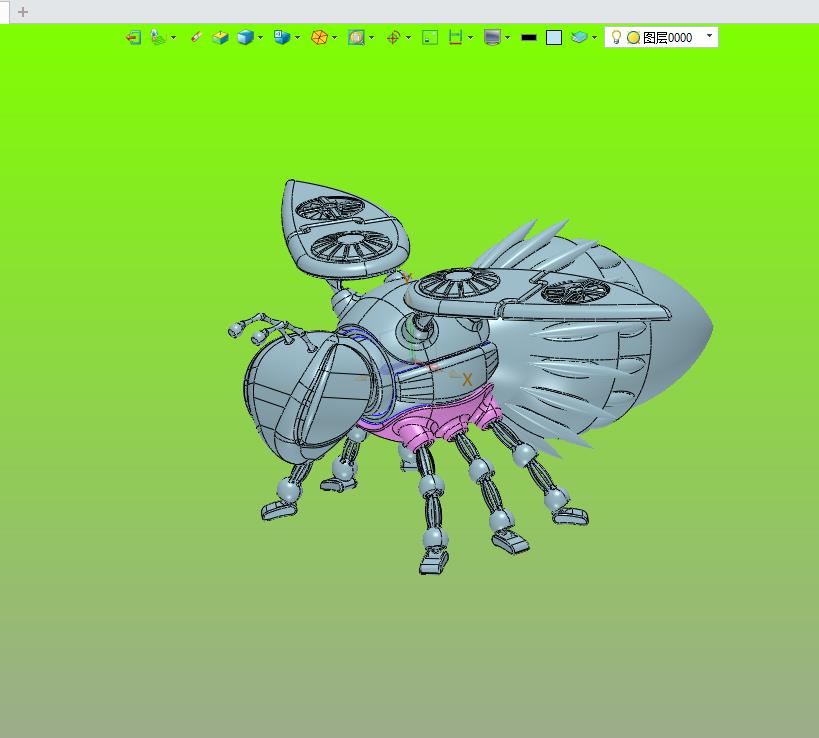The height and width of the screenshot is (738, 819).
Task: Open dropdown beside dimension measure icon
Action: pyautogui.click(x=471, y=38)
